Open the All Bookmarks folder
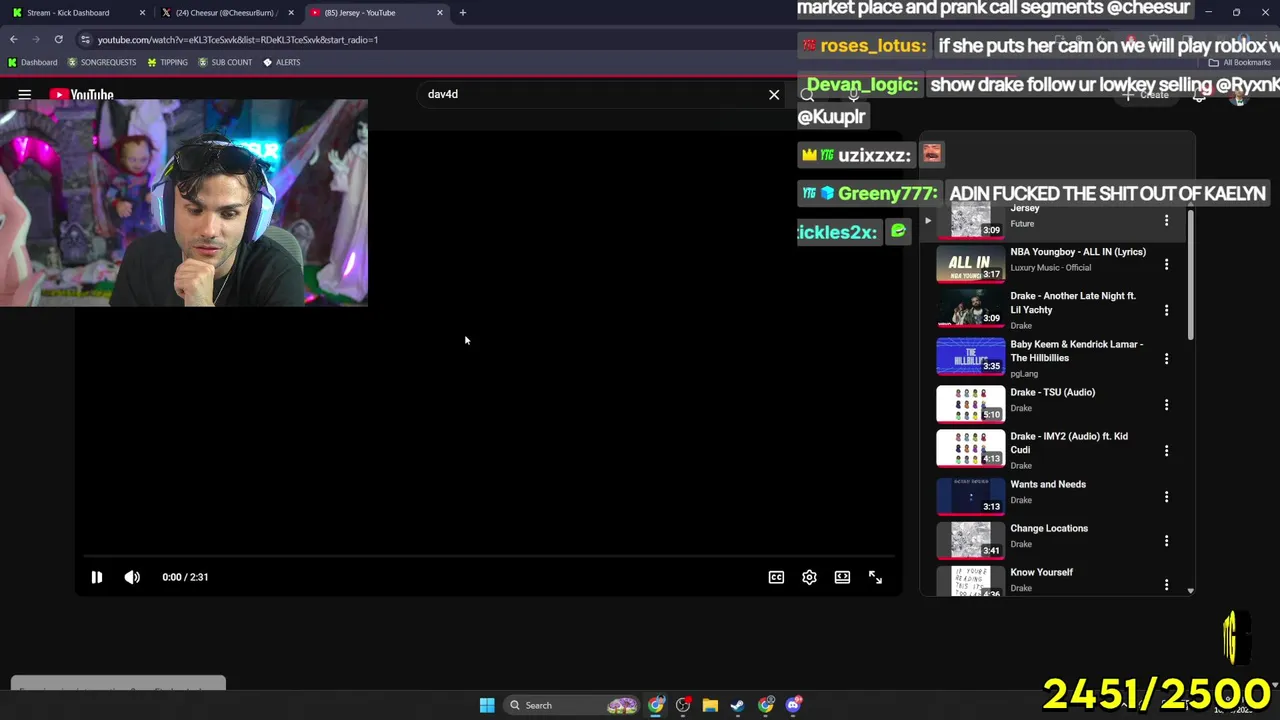The image size is (1280, 720). 1240,62
